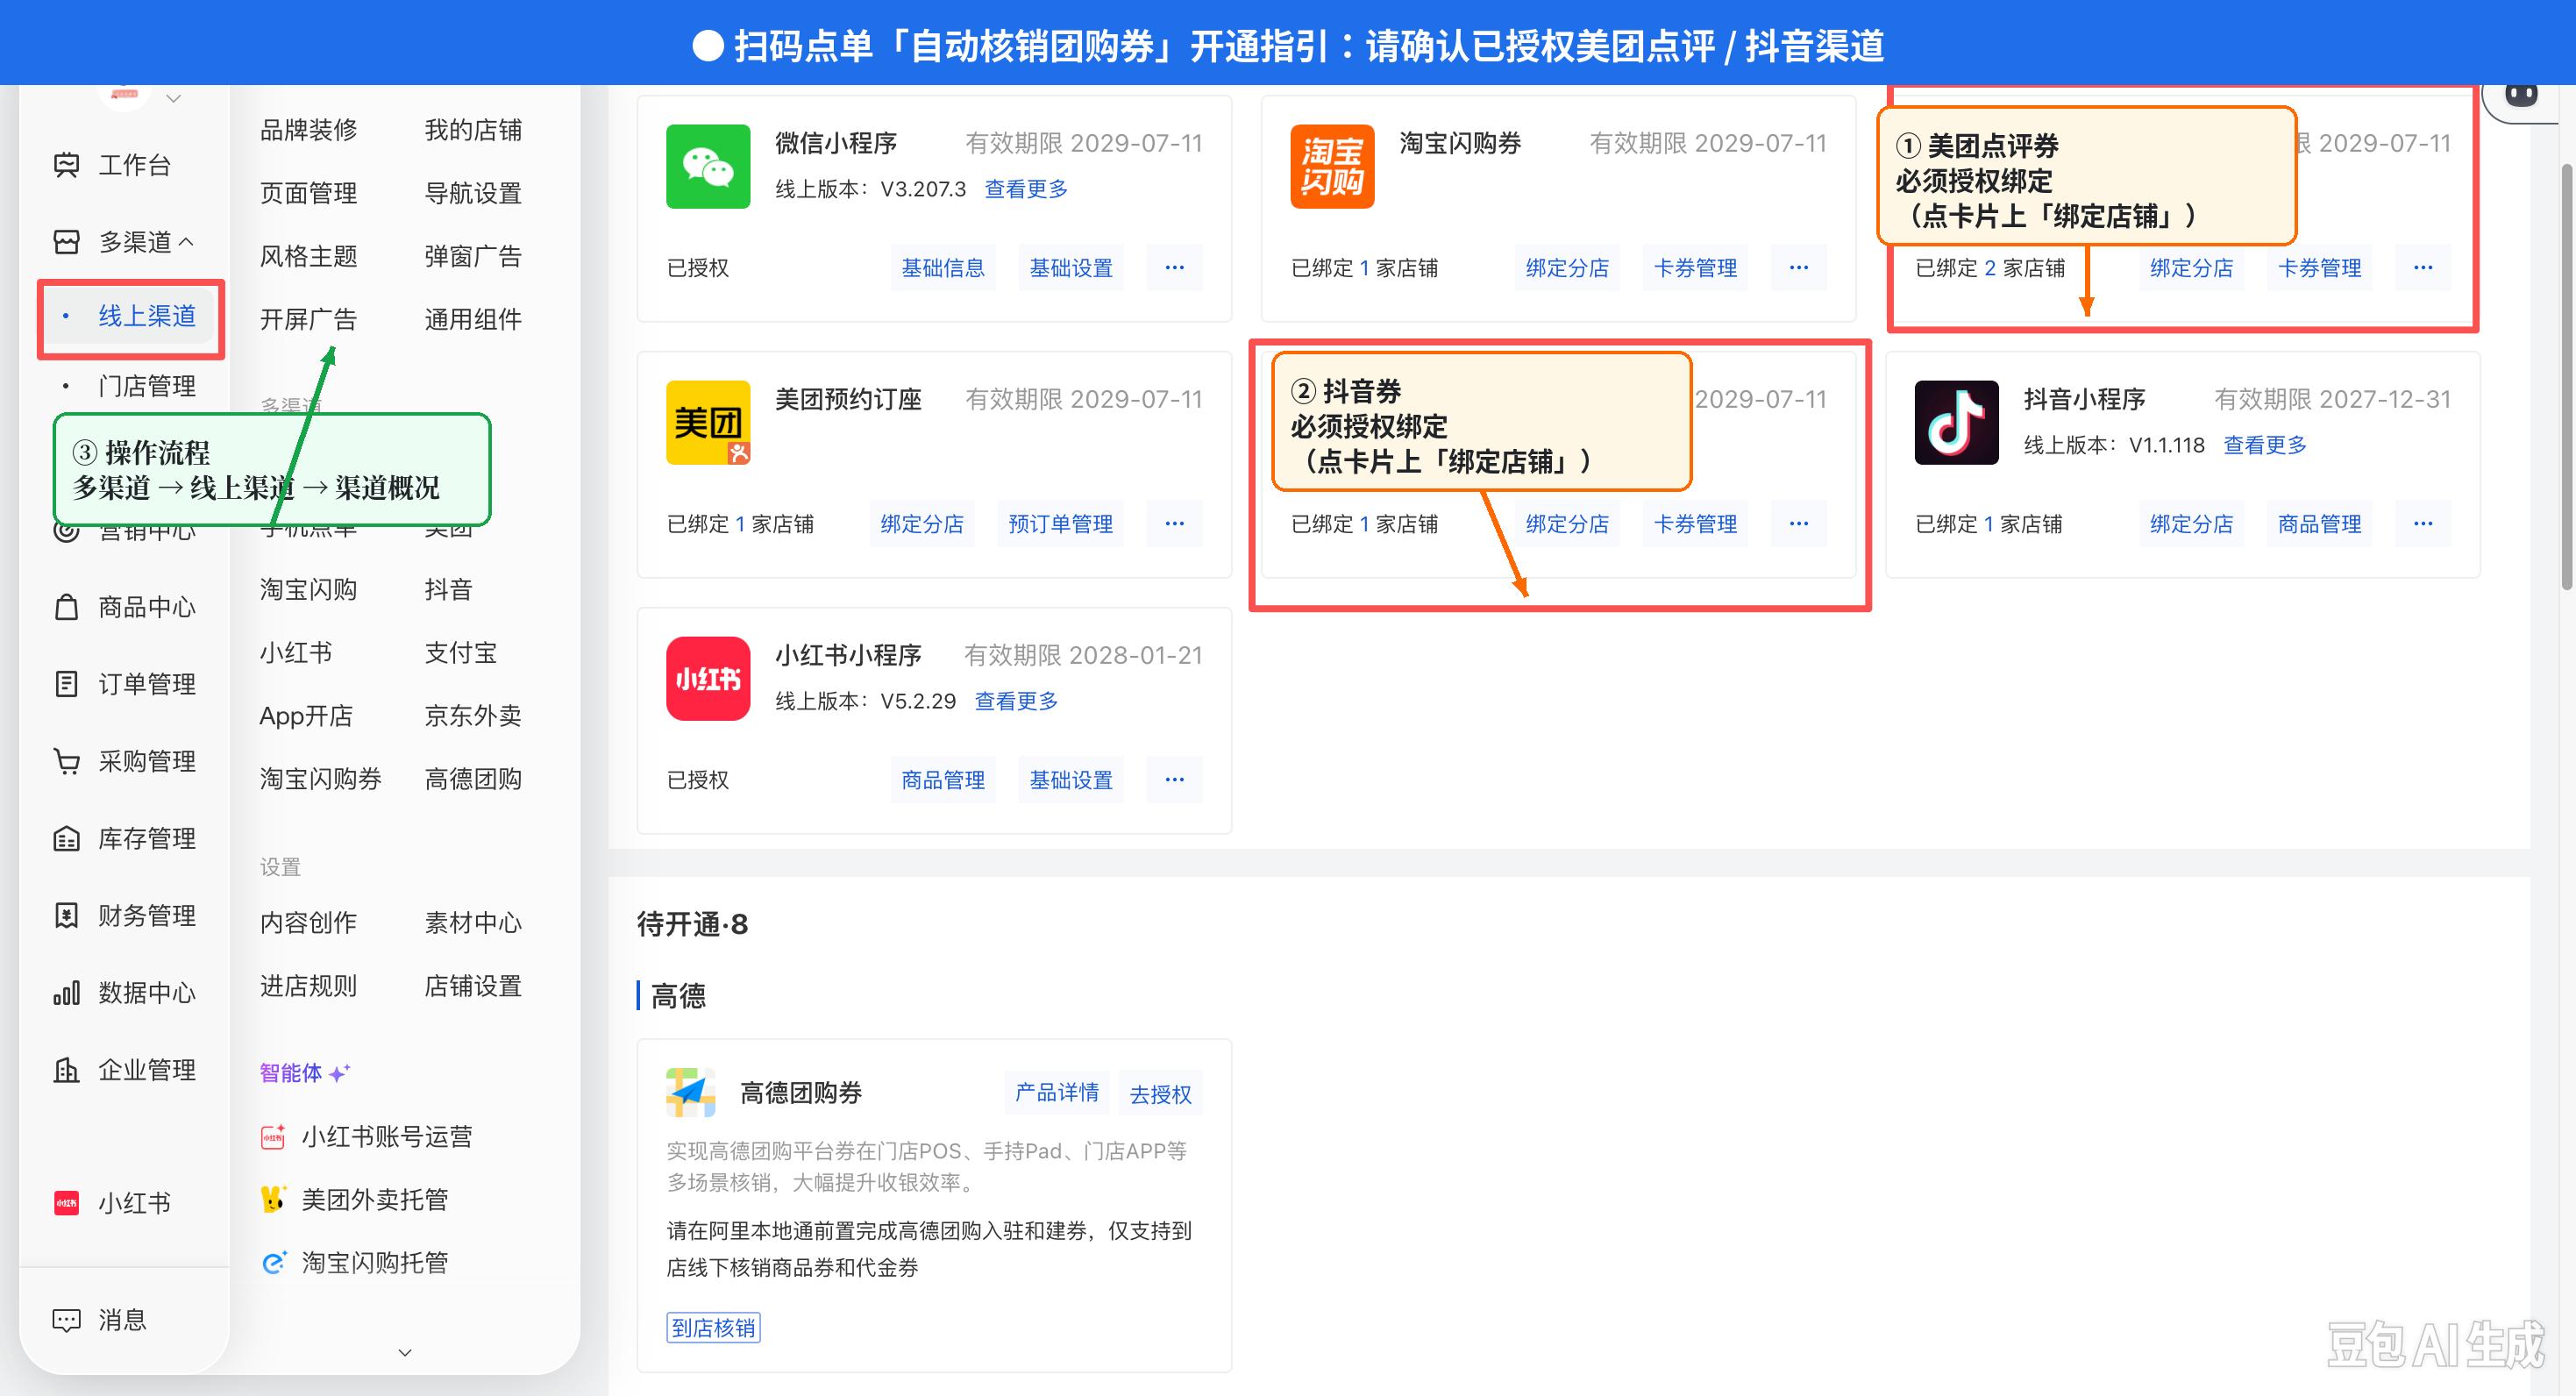The image size is (2576, 1396).
Task: Click the 高德团购券 map logo
Action: 691,1092
